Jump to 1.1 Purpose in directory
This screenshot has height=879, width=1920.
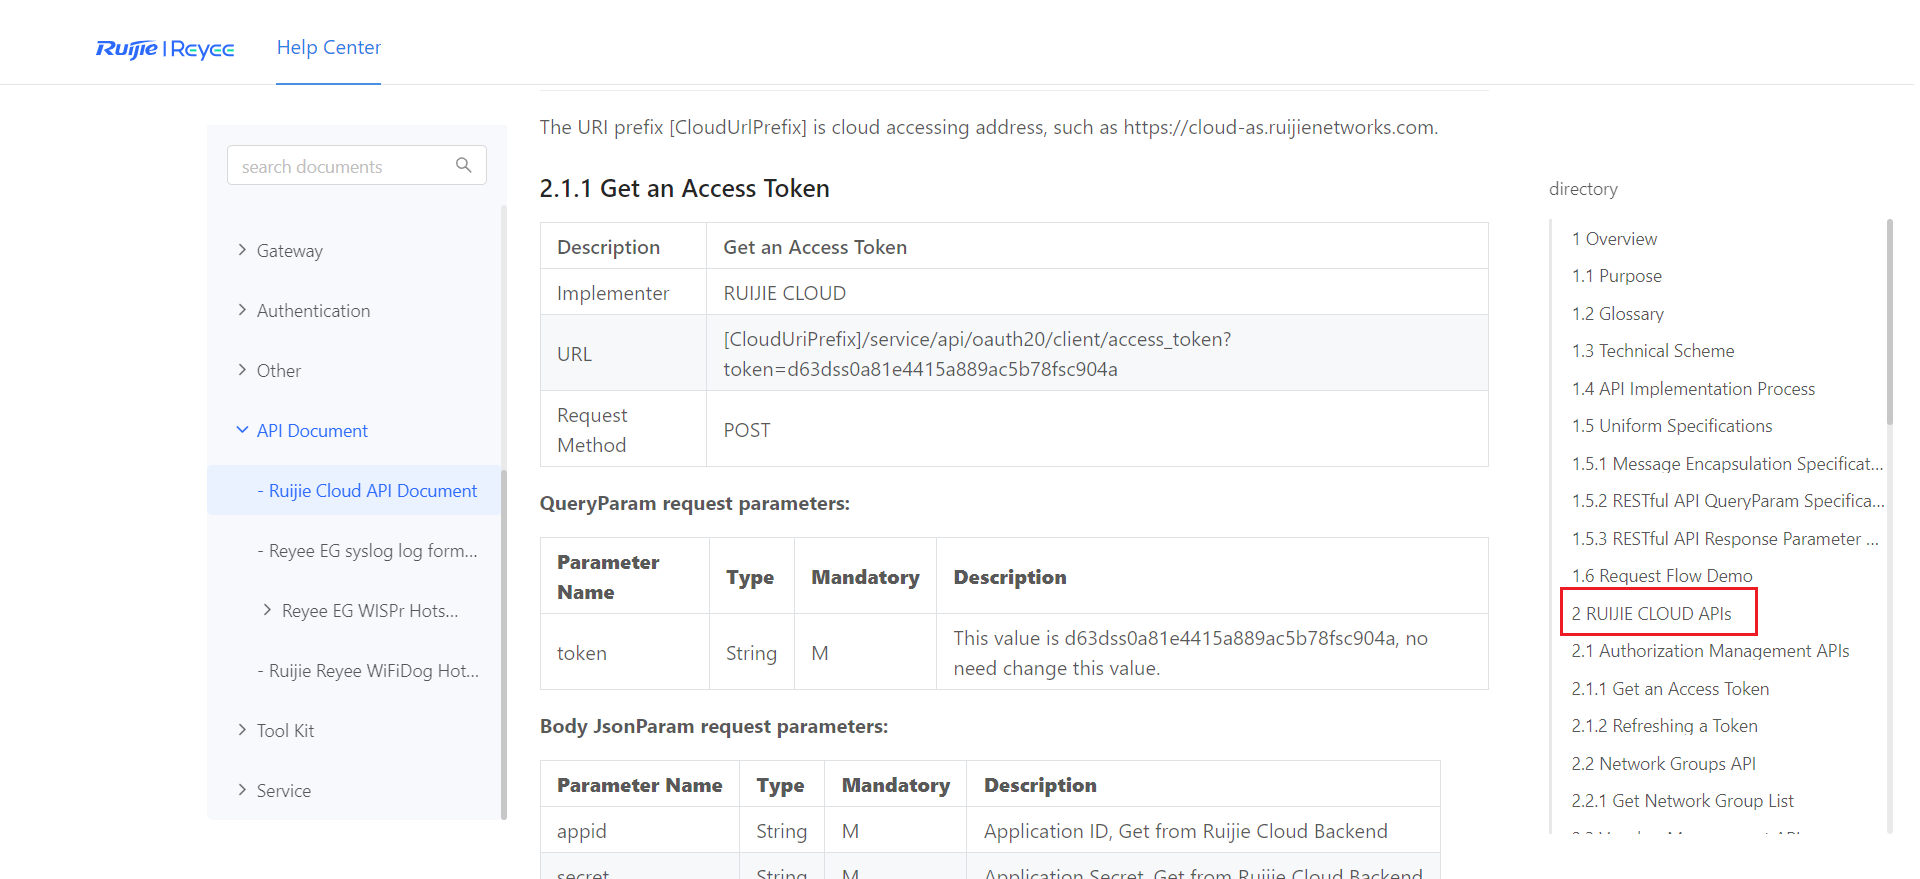point(1616,276)
